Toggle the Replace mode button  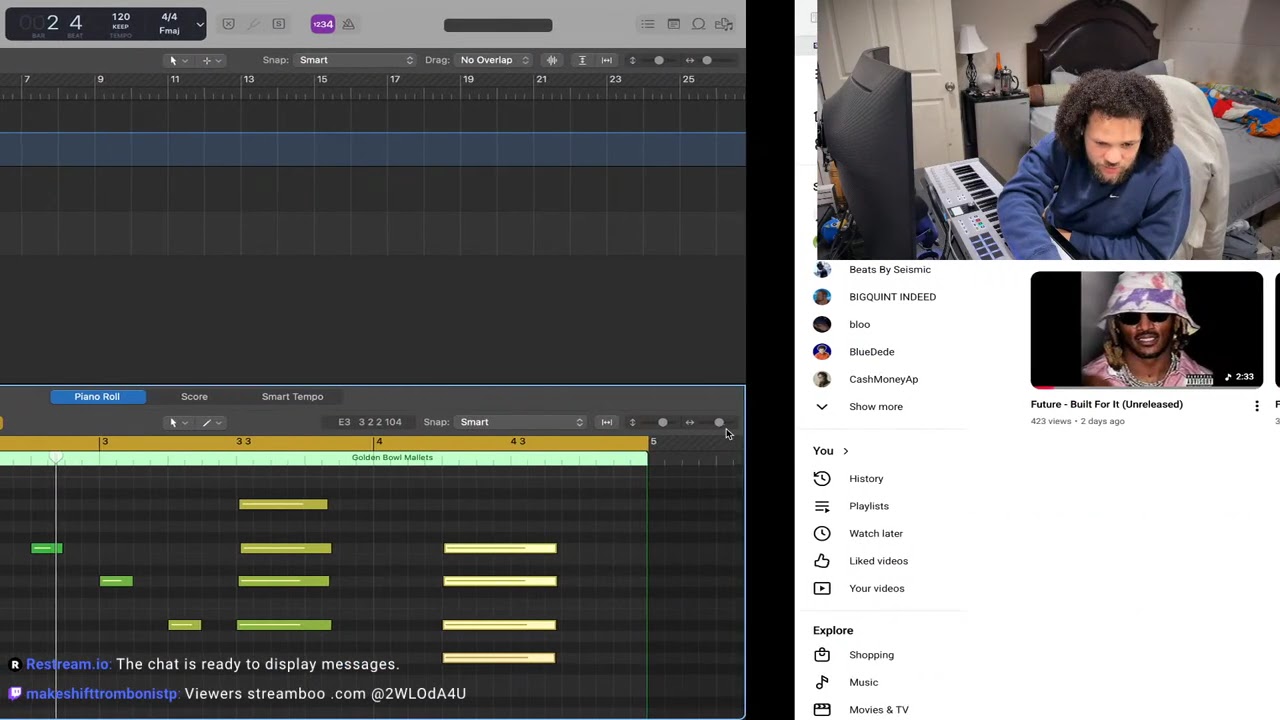(228, 24)
